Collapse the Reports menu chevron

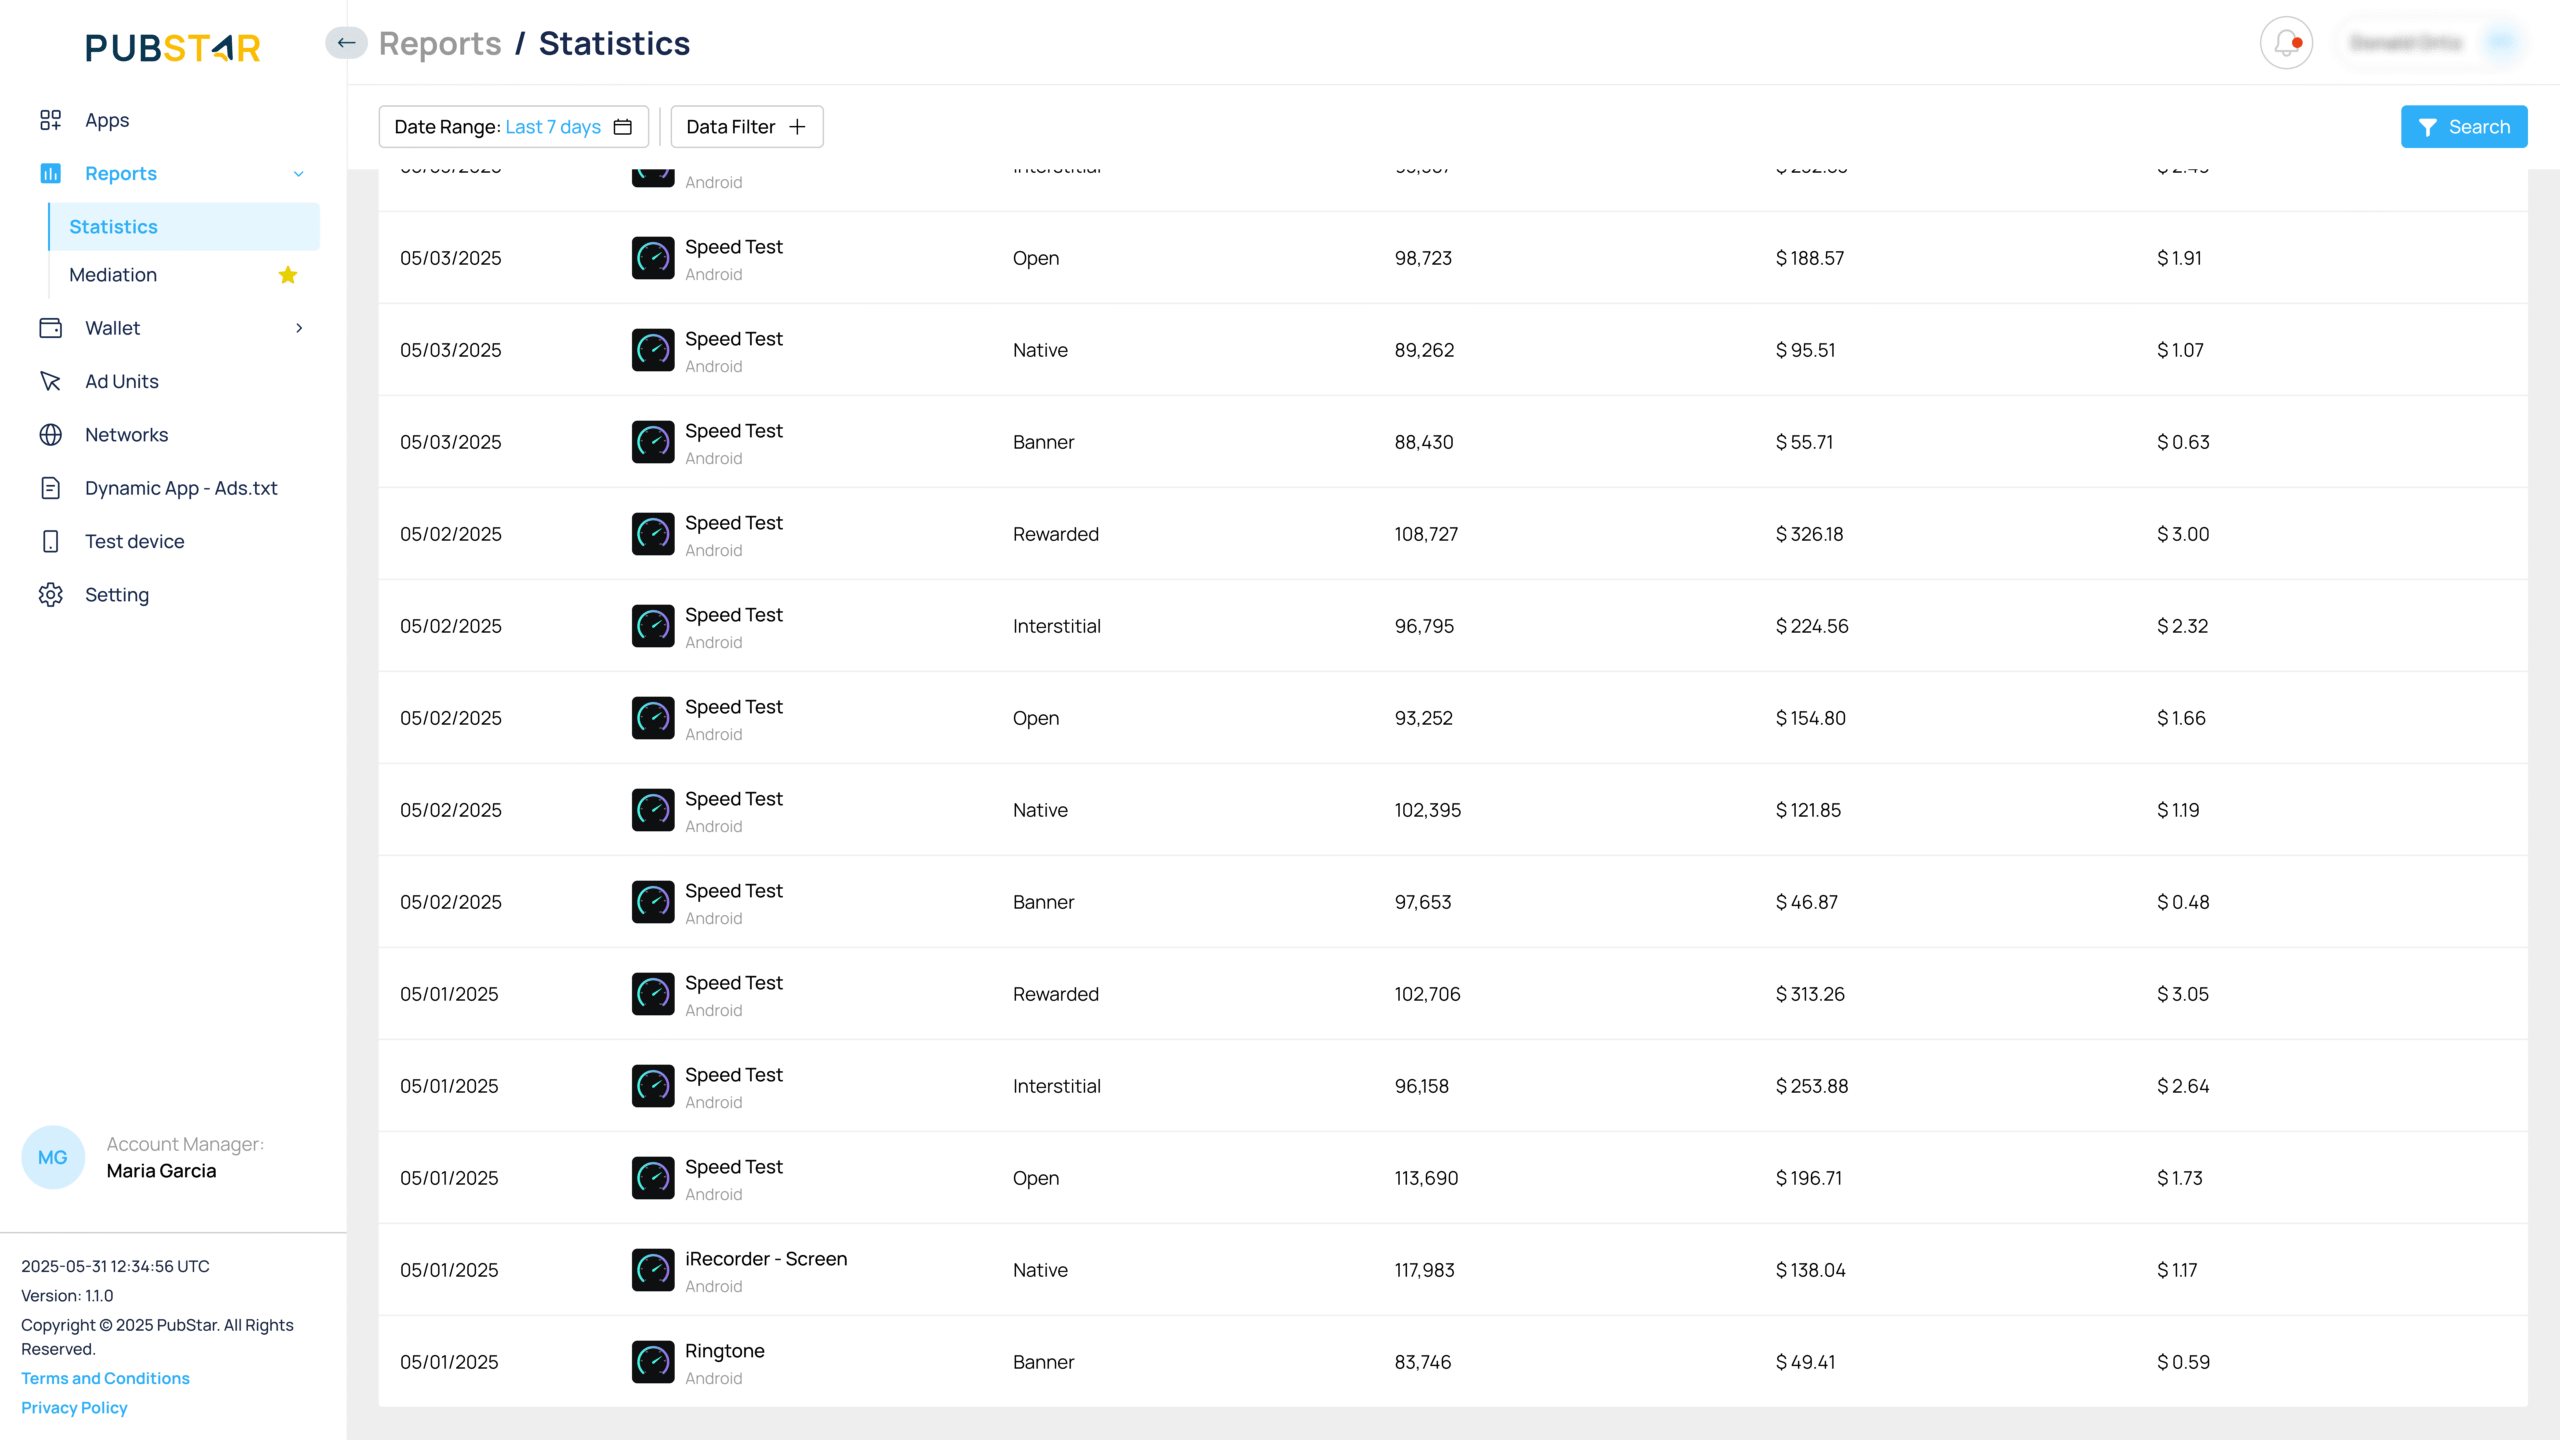point(298,174)
